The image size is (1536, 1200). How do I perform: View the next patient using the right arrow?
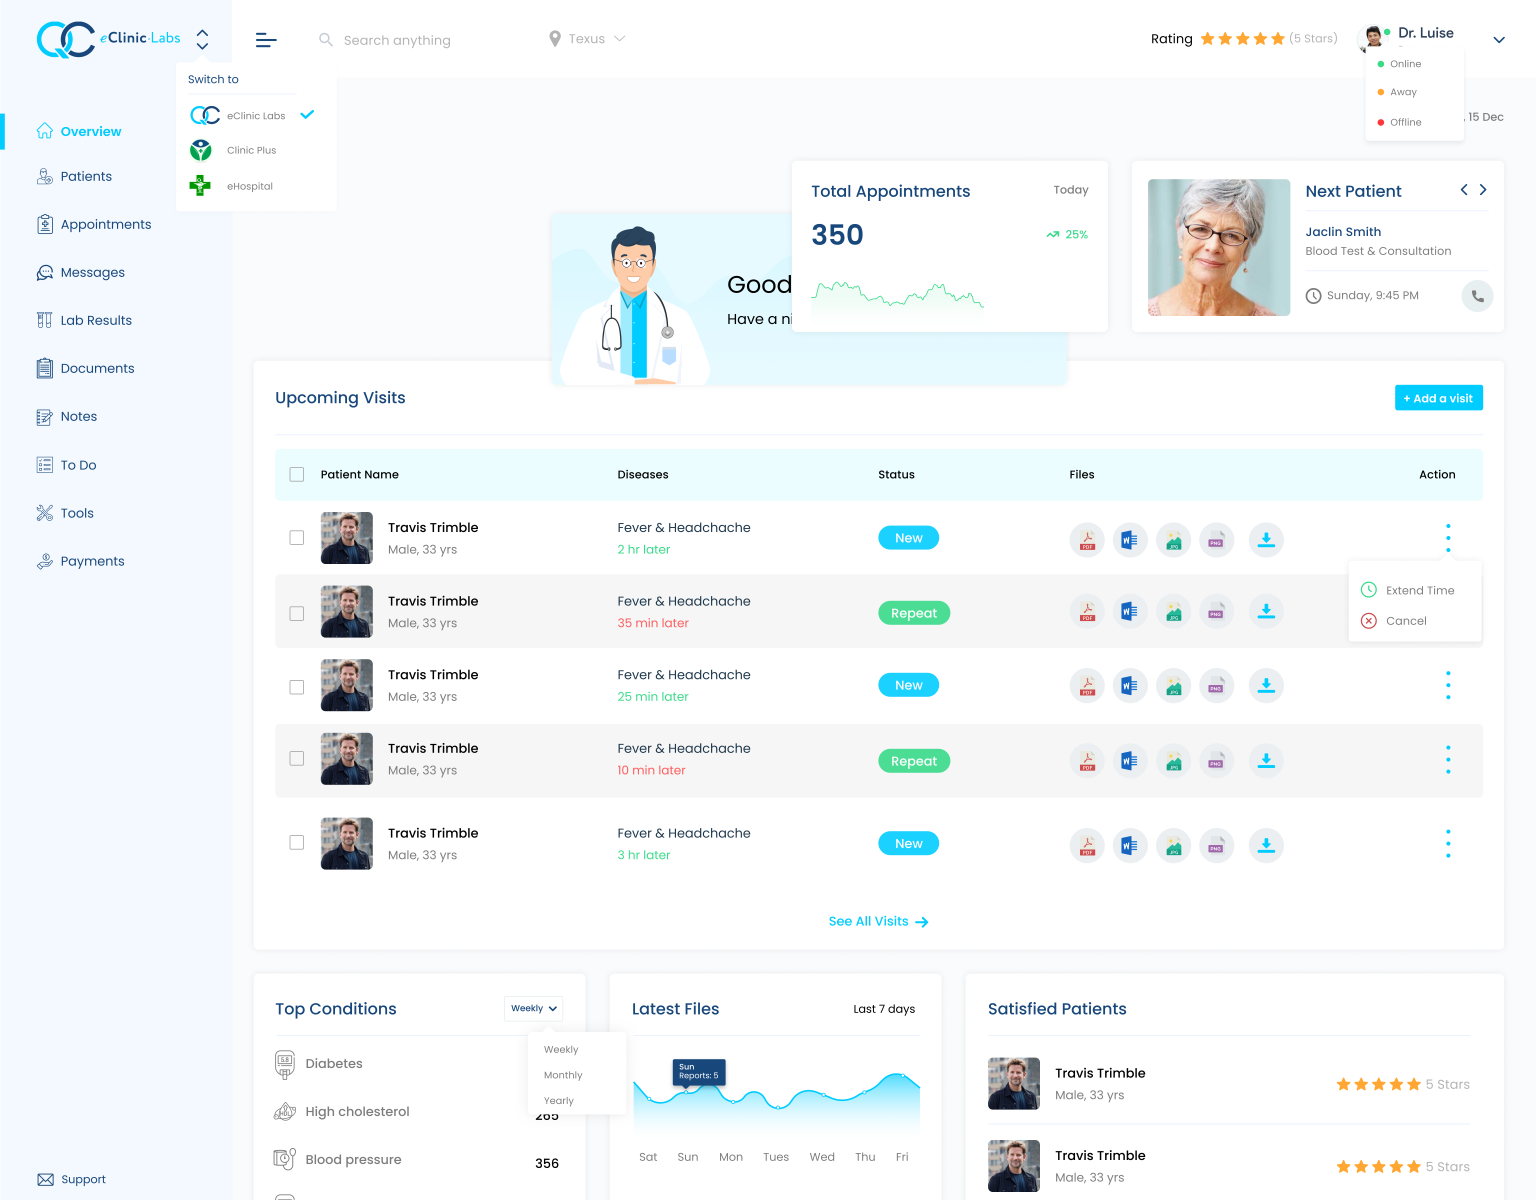[x=1483, y=189]
